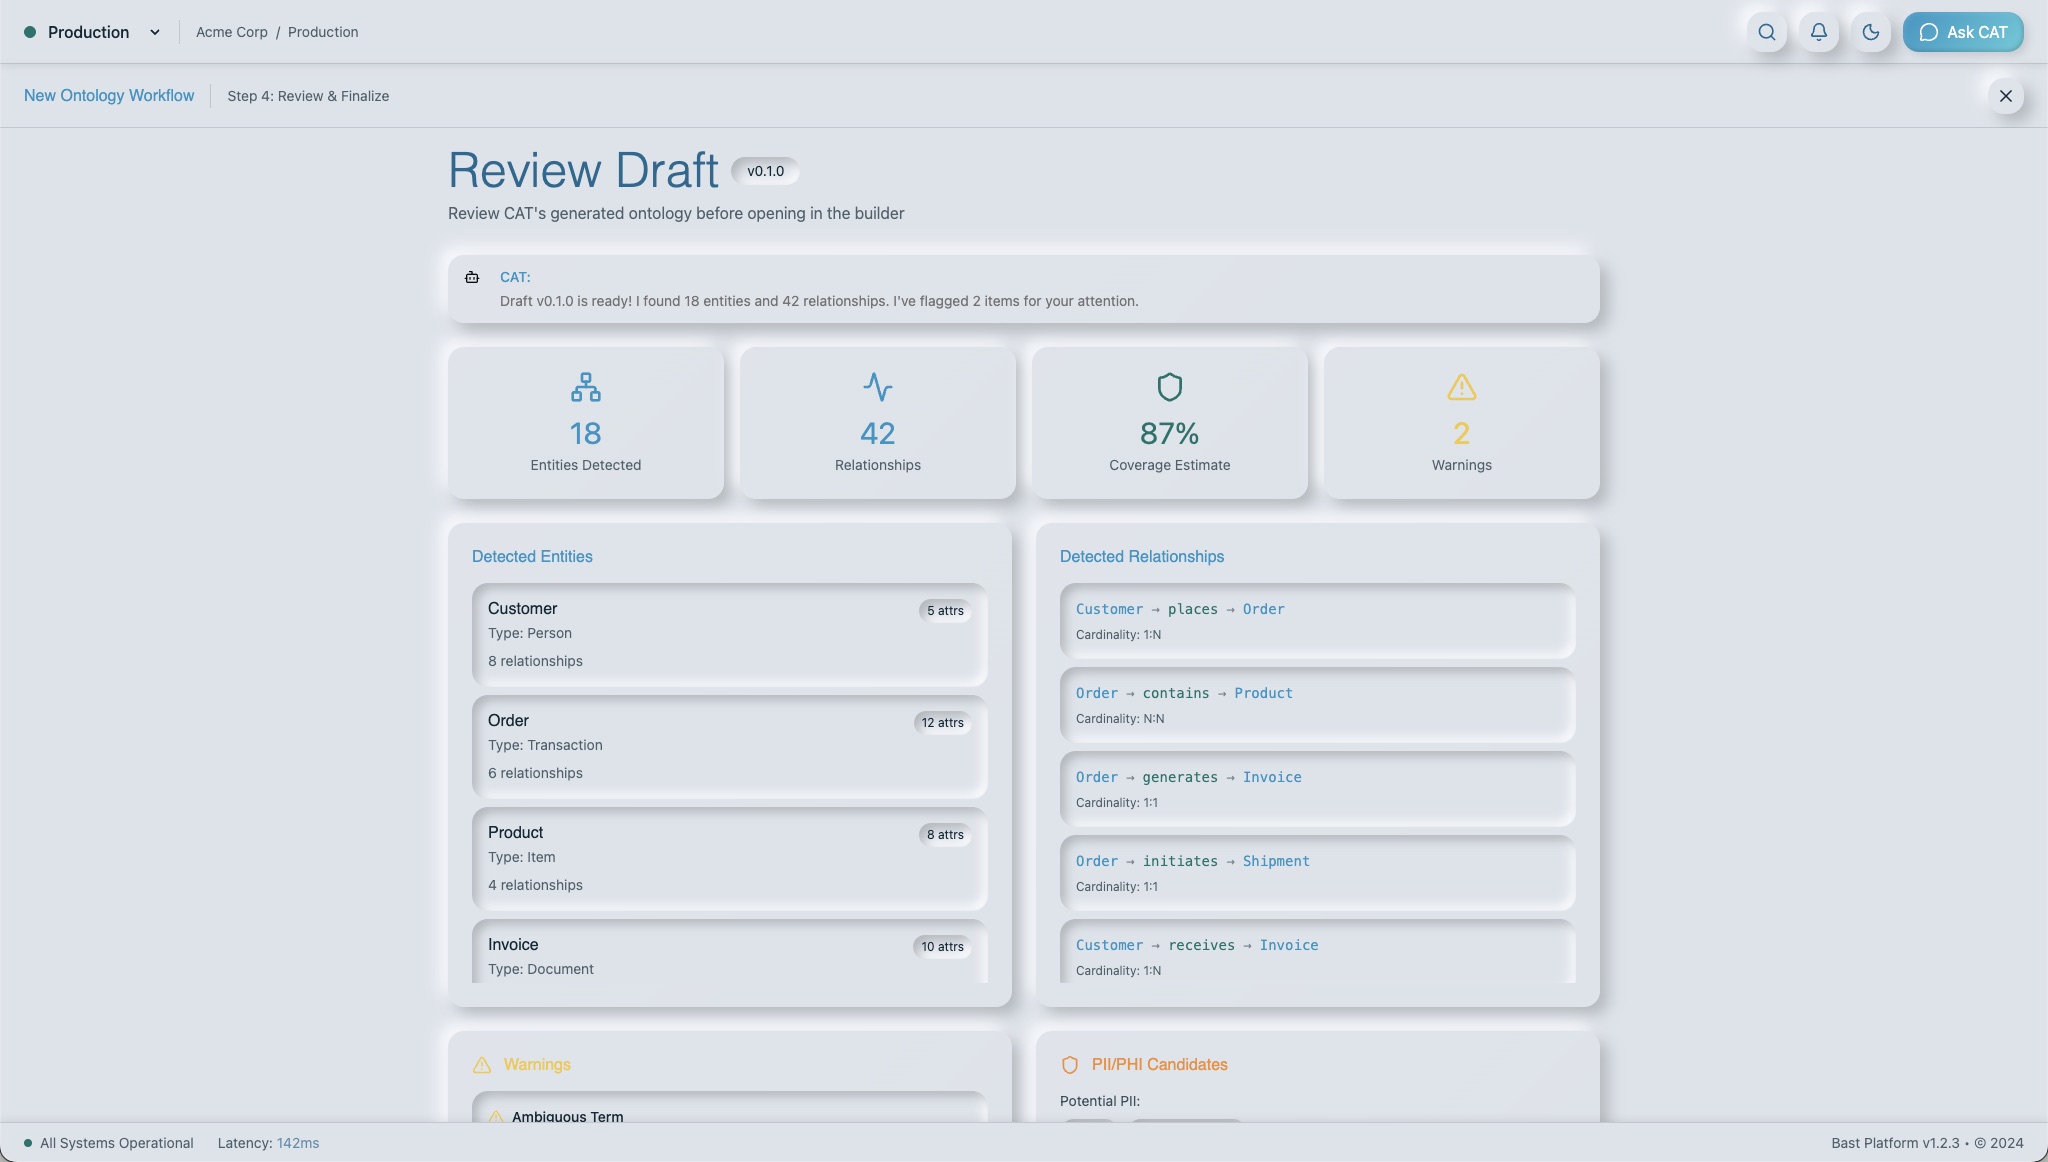Click the CAT robot icon in the message banner

pyautogui.click(x=472, y=277)
